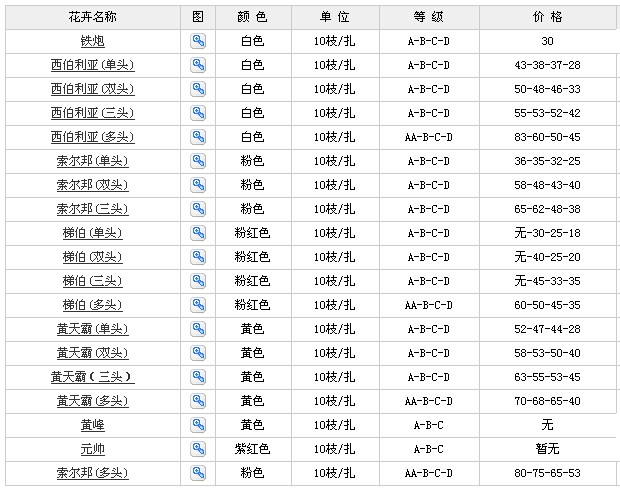Image resolution: width=620 pixels, height=493 pixels.
Task: Open the 黄天霸(多头) link
Action: point(93,401)
